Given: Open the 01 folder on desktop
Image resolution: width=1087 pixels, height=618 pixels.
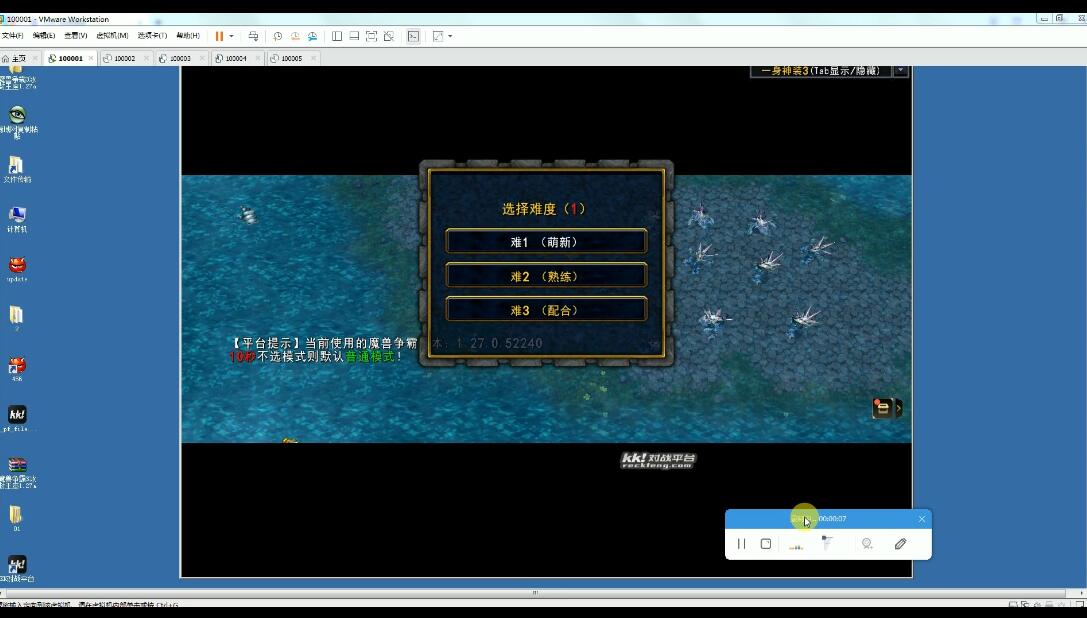Looking at the screenshot, I should click(x=16, y=518).
